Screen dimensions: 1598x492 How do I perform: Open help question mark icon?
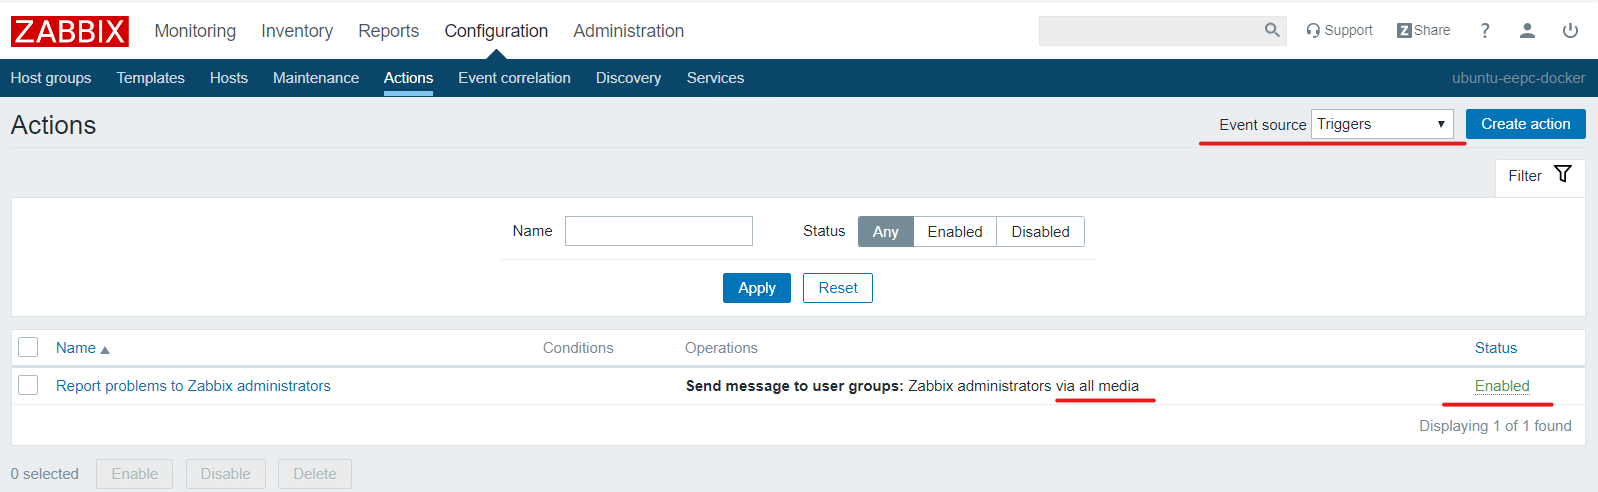[1485, 31]
